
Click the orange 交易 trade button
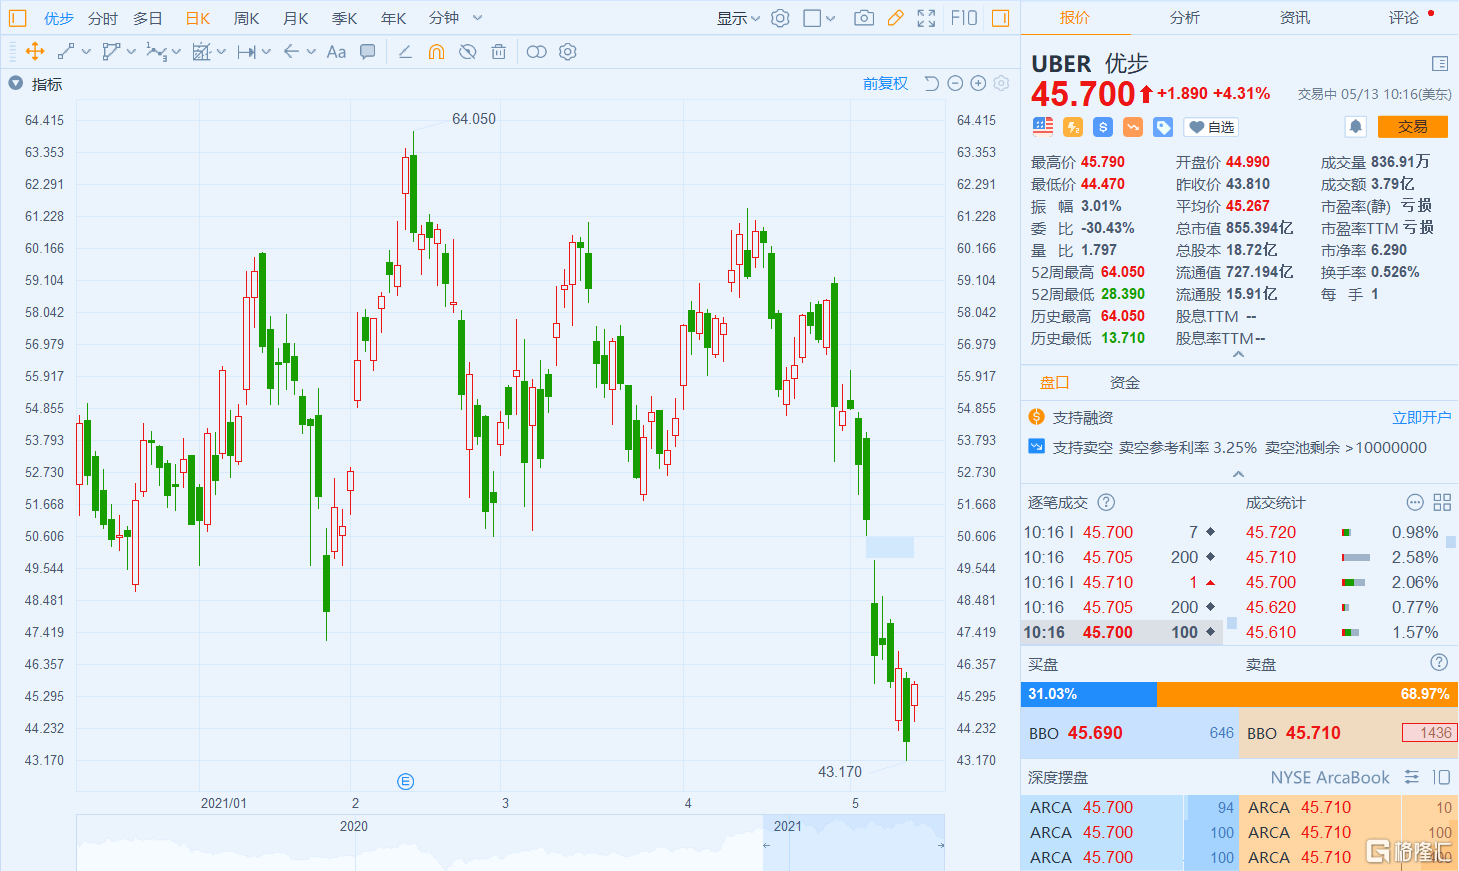[x=1413, y=127]
